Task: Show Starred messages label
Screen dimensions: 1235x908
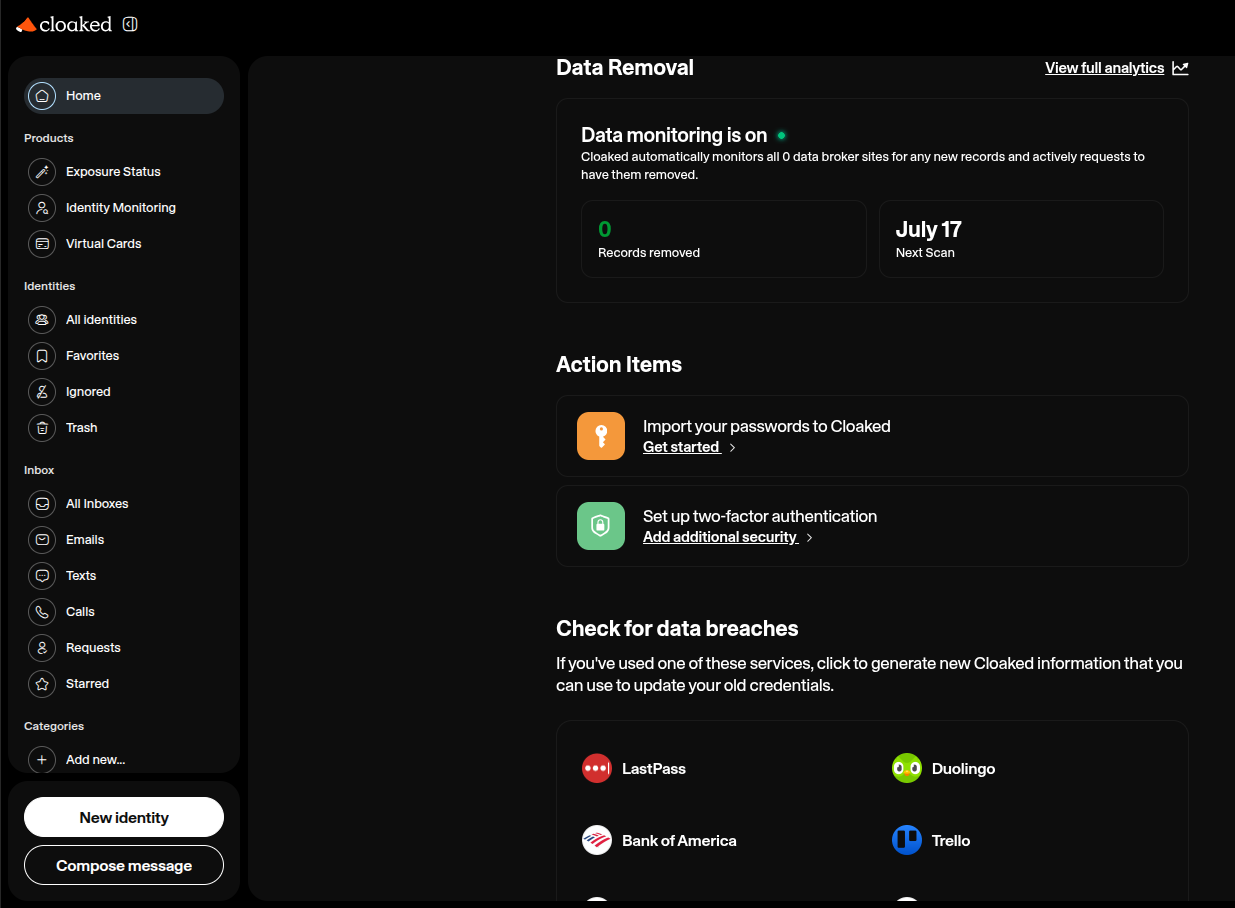Action: point(87,684)
